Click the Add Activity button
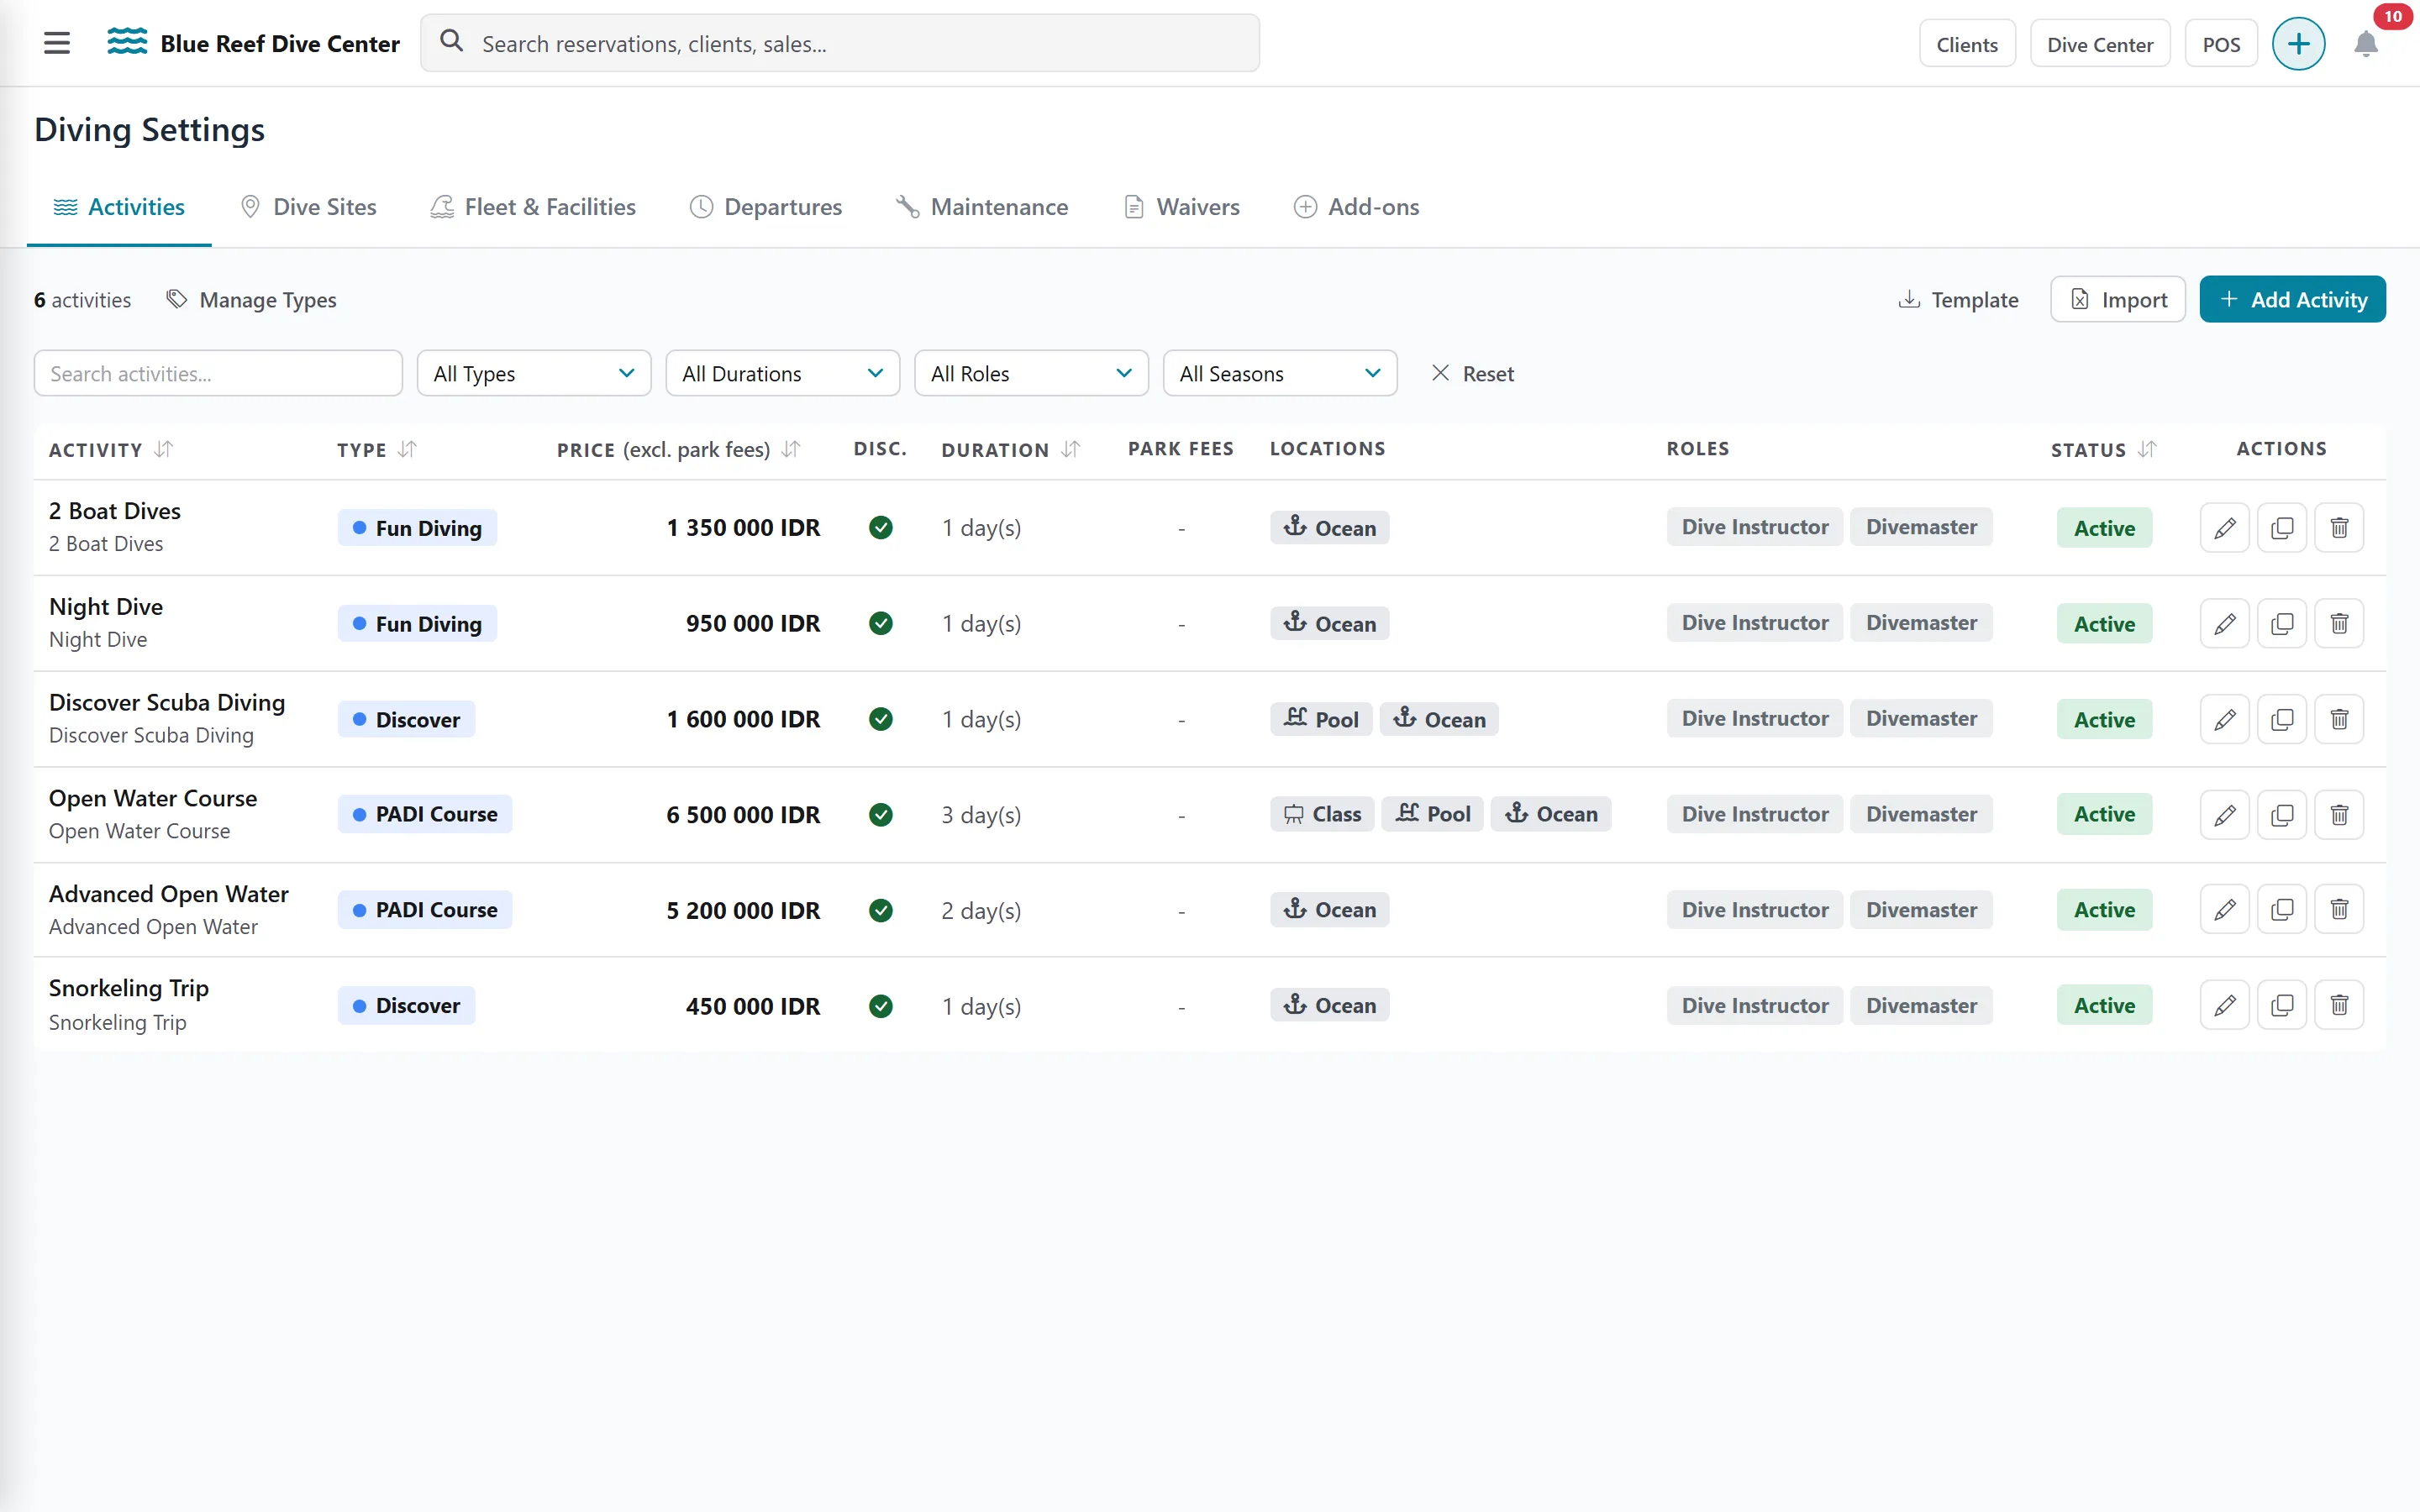This screenshot has width=2420, height=1512. (2292, 299)
